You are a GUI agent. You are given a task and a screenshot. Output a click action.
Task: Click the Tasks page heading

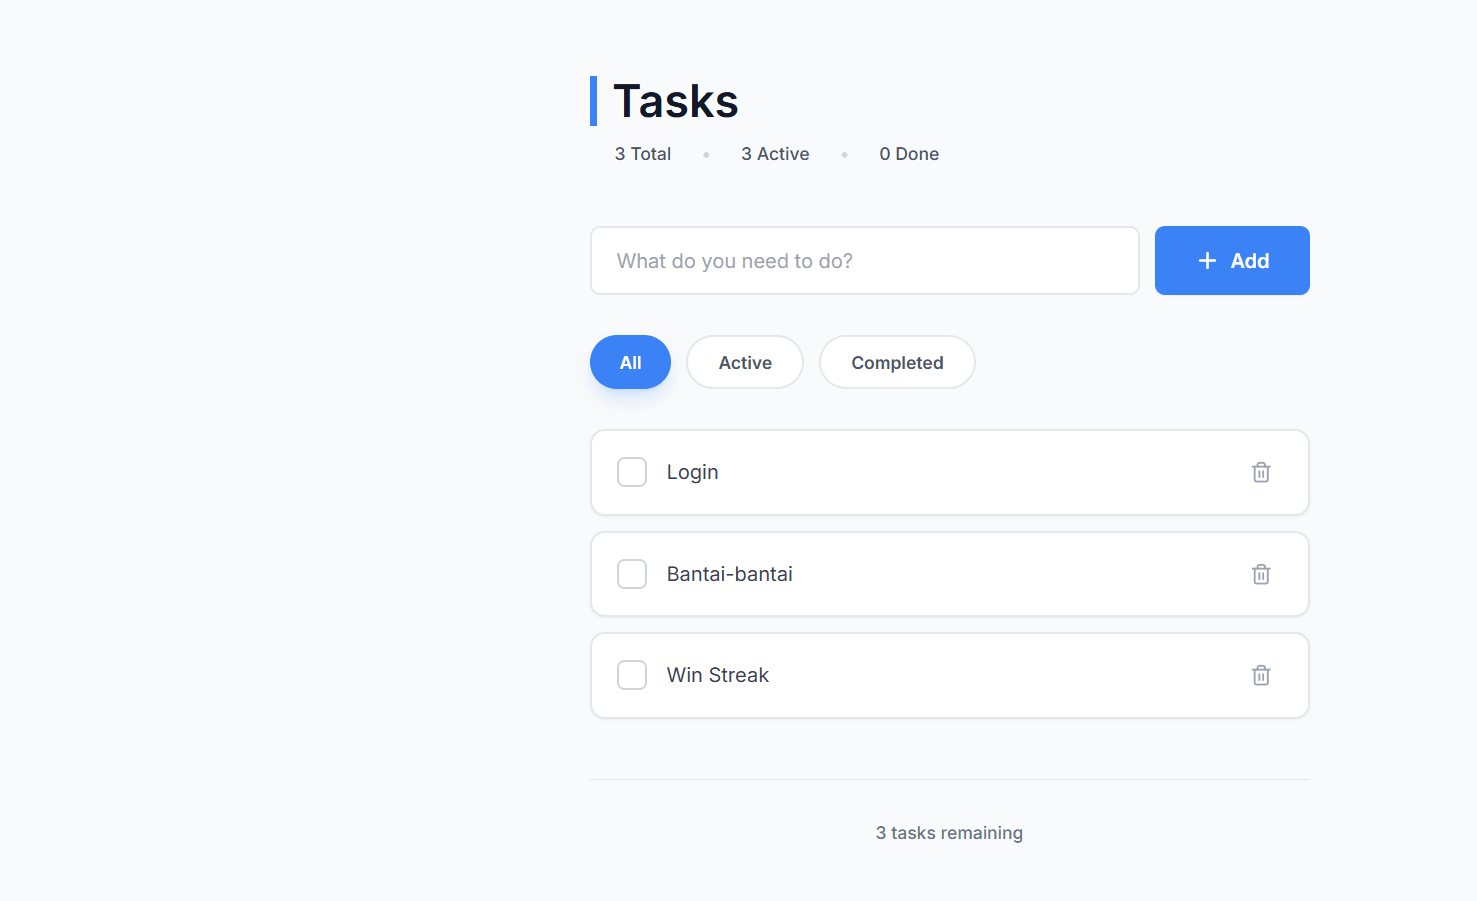click(x=675, y=101)
